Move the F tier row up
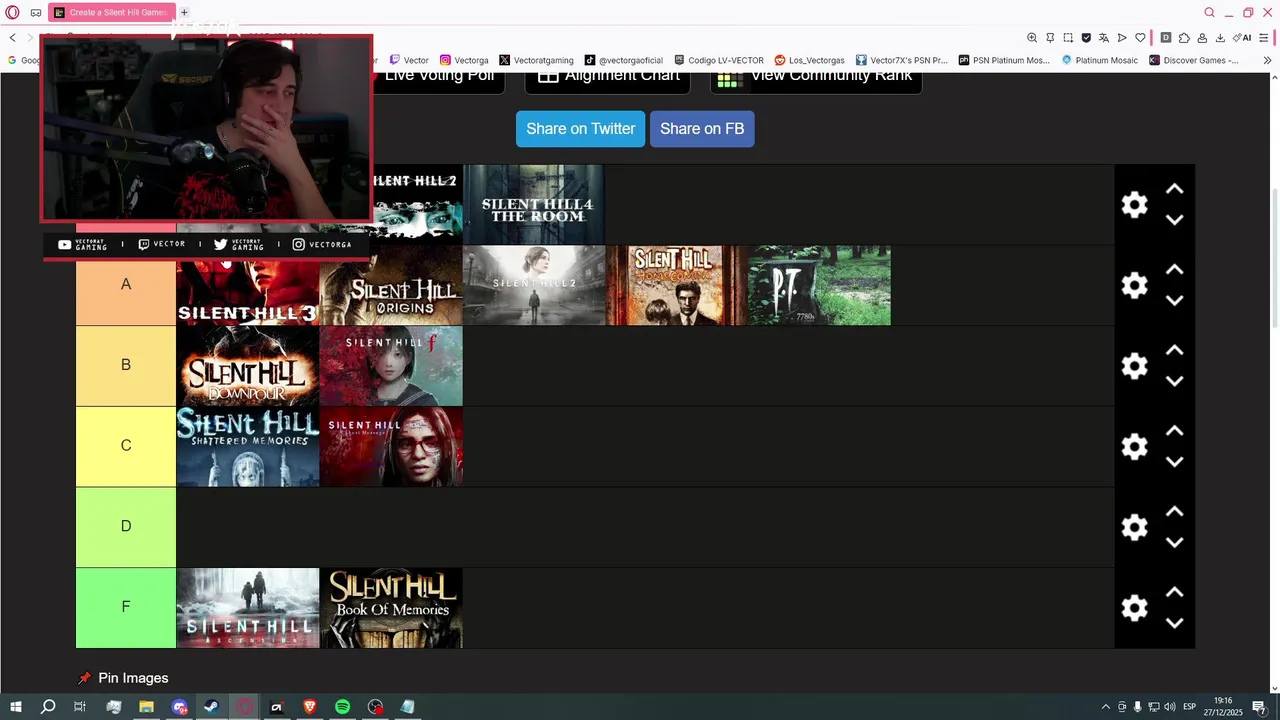 [x=1175, y=593]
